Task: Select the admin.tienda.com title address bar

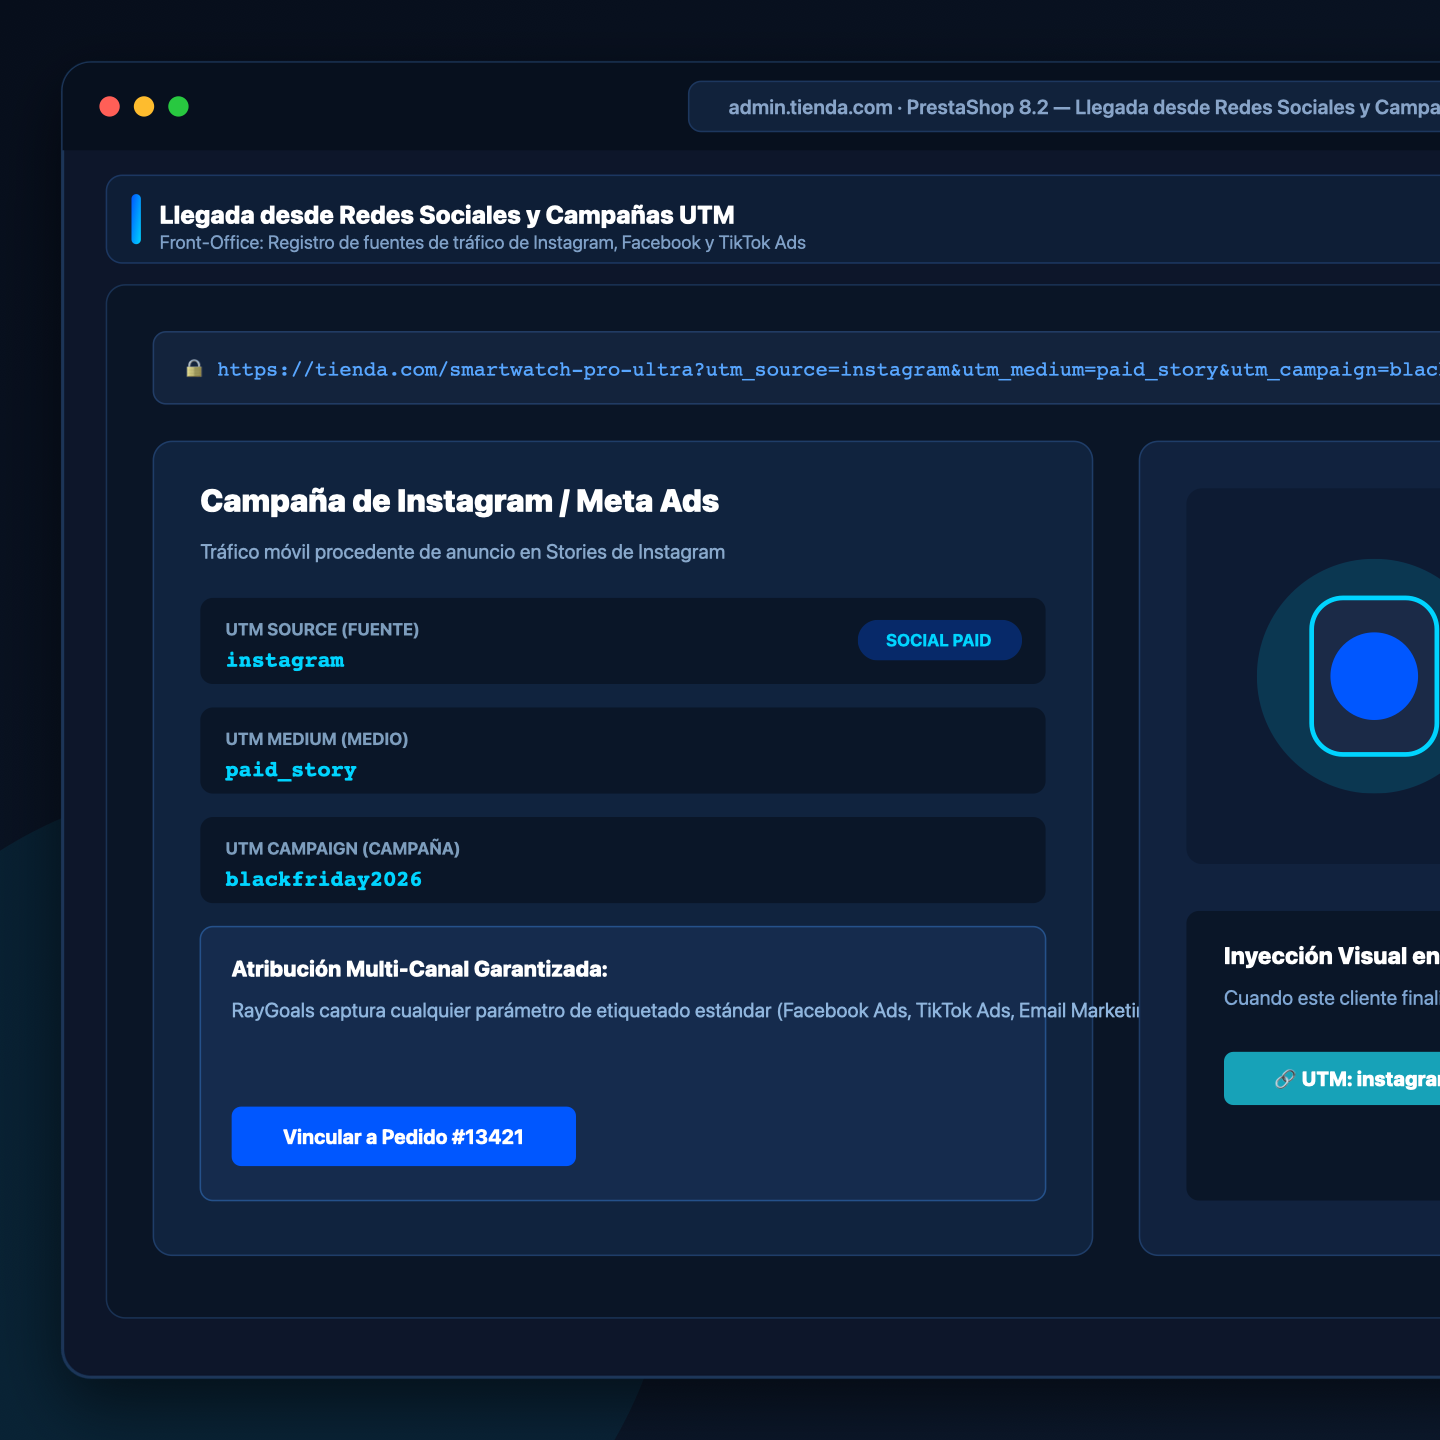Action: (x=1064, y=107)
